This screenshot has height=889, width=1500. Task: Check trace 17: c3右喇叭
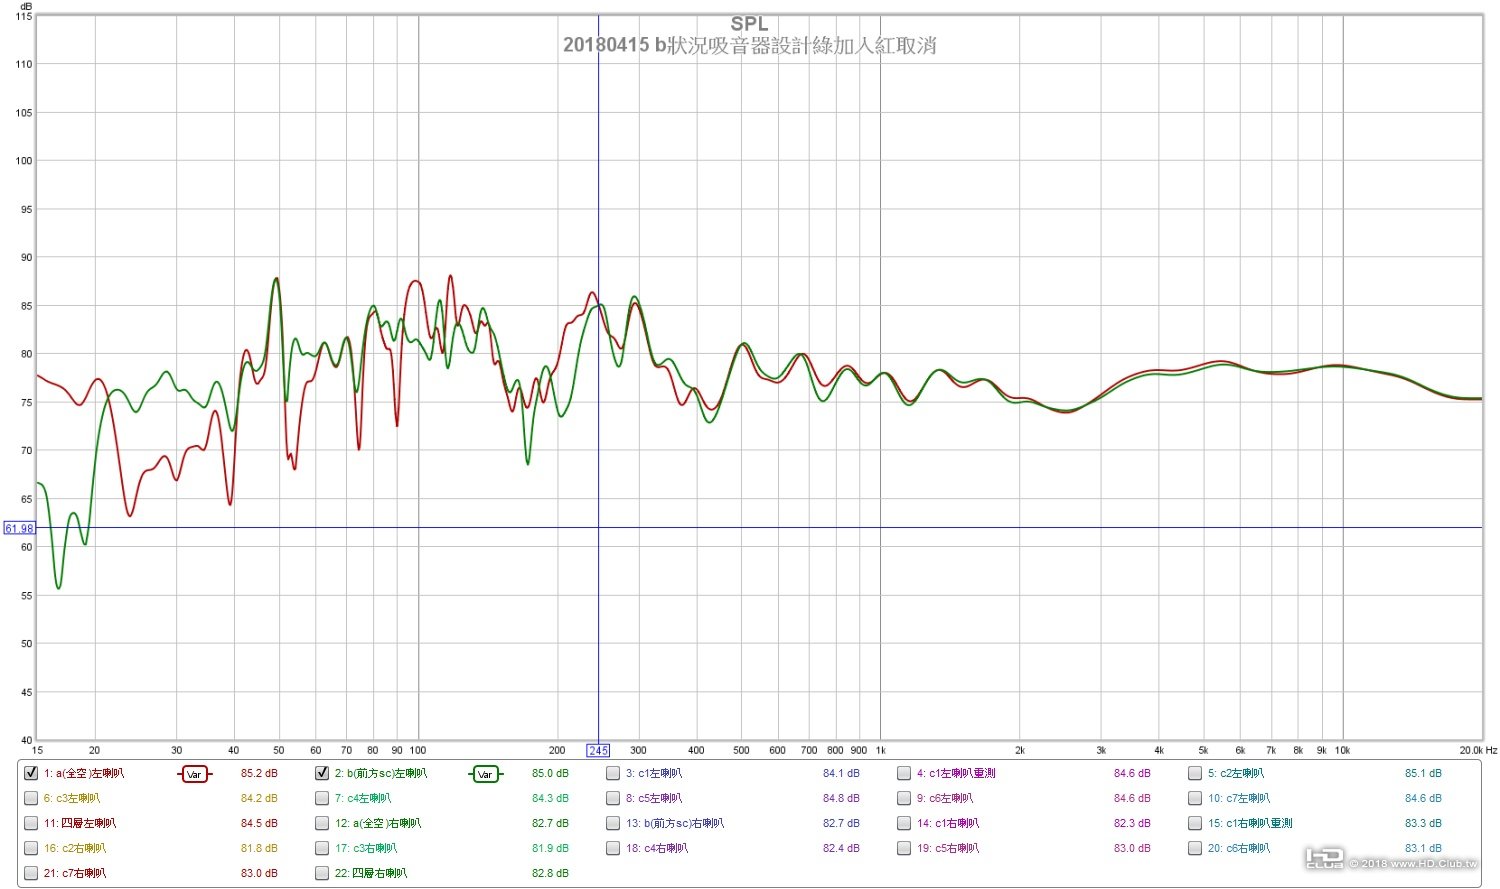click(322, 848)
